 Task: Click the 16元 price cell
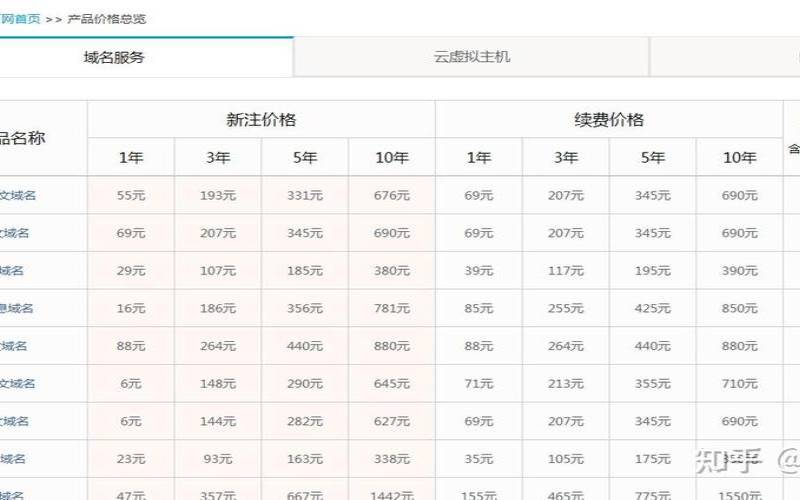(x=131, y=309)
